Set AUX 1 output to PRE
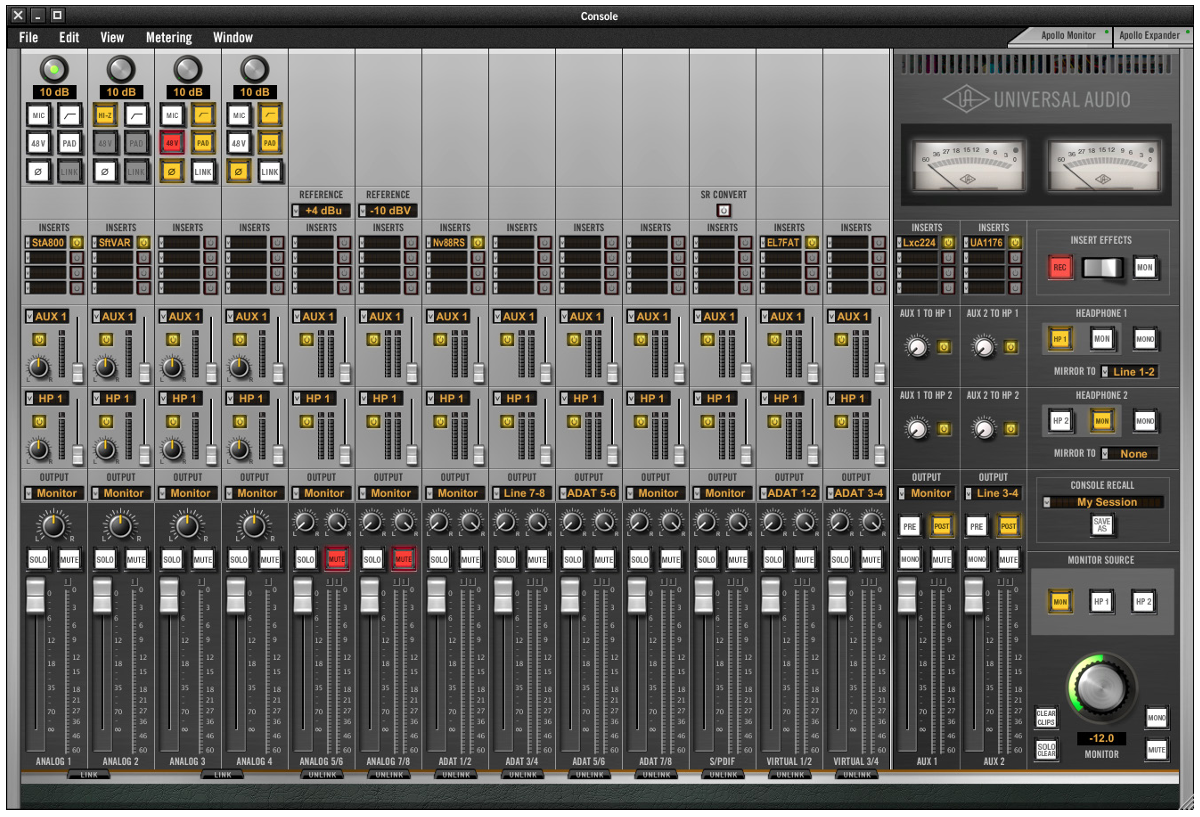1200x817 pixels. [x=910, y=526]
